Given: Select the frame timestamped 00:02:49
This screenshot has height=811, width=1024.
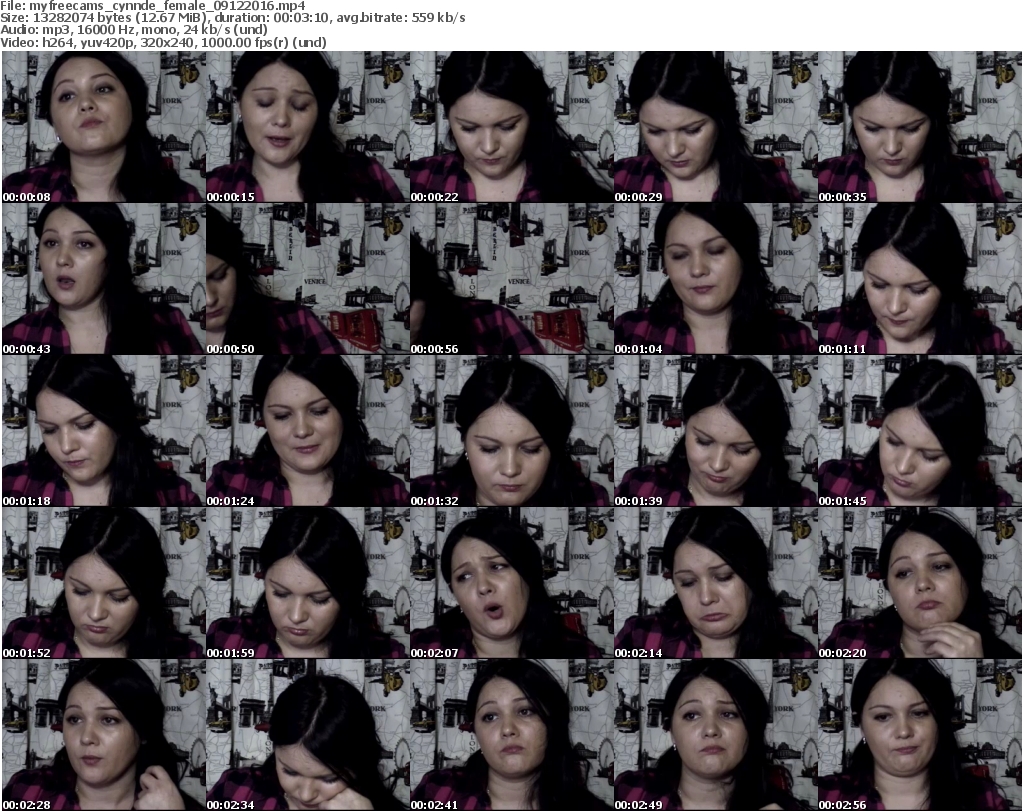Looking at the screenshot, I should tap(715, 735).
